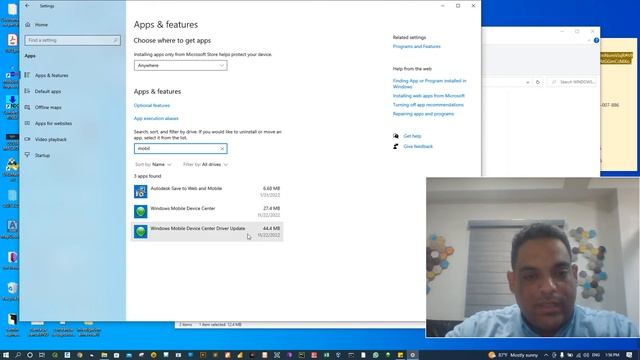Image resolution: width=640 pixels, height=360 pixels.
Task: Open the App execution aliases link
Action: click(156, 118)
